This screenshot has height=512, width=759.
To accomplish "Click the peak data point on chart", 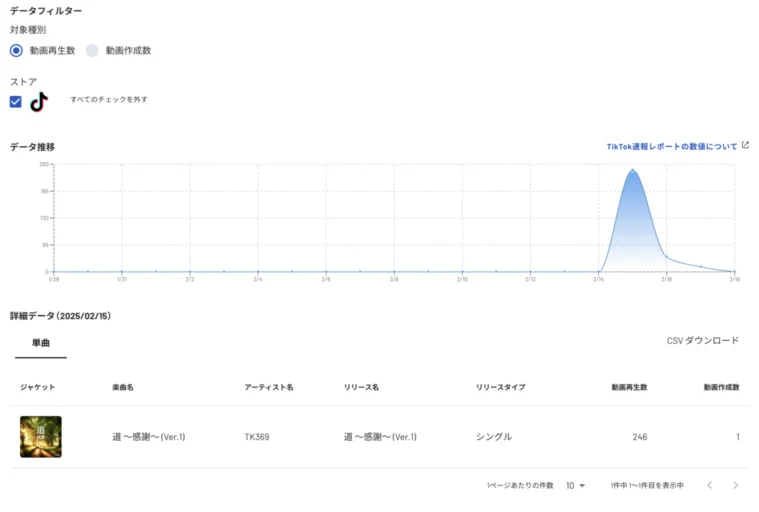I will pyautogui.click(x=632, y=171).
